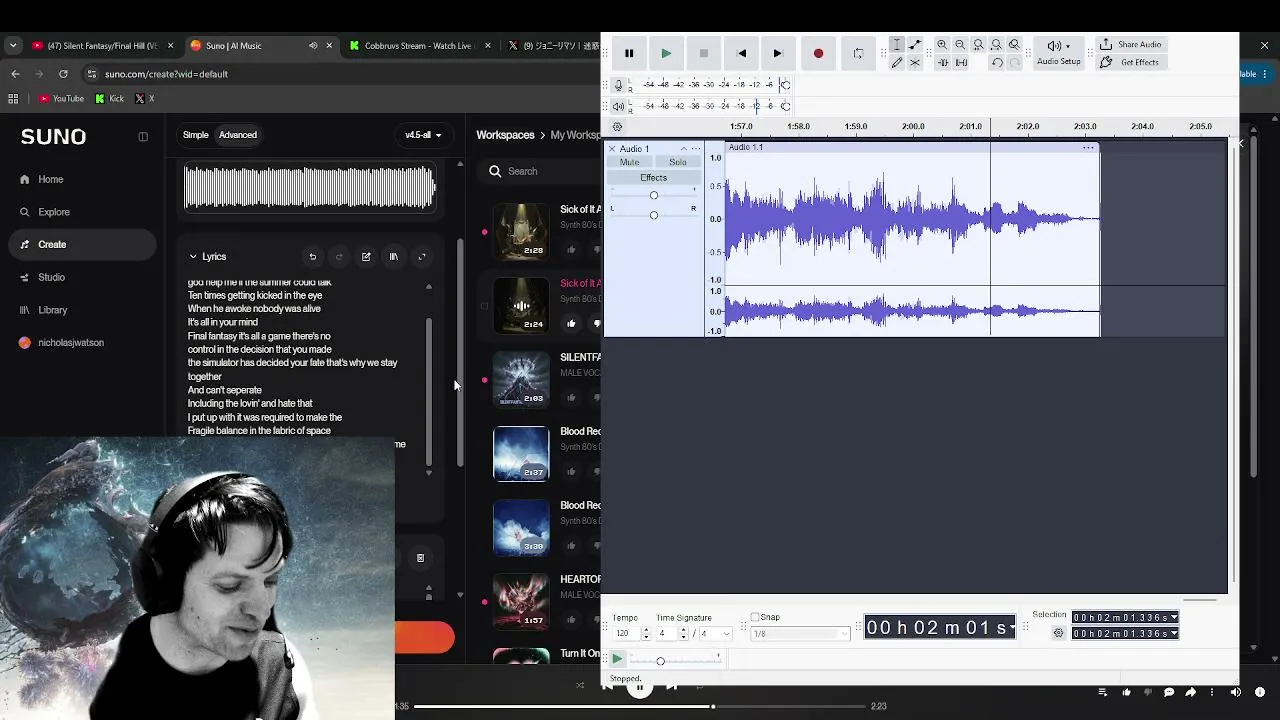Select the Multi-tool in Audacity

pyautogui.click(x=915, y=62)
